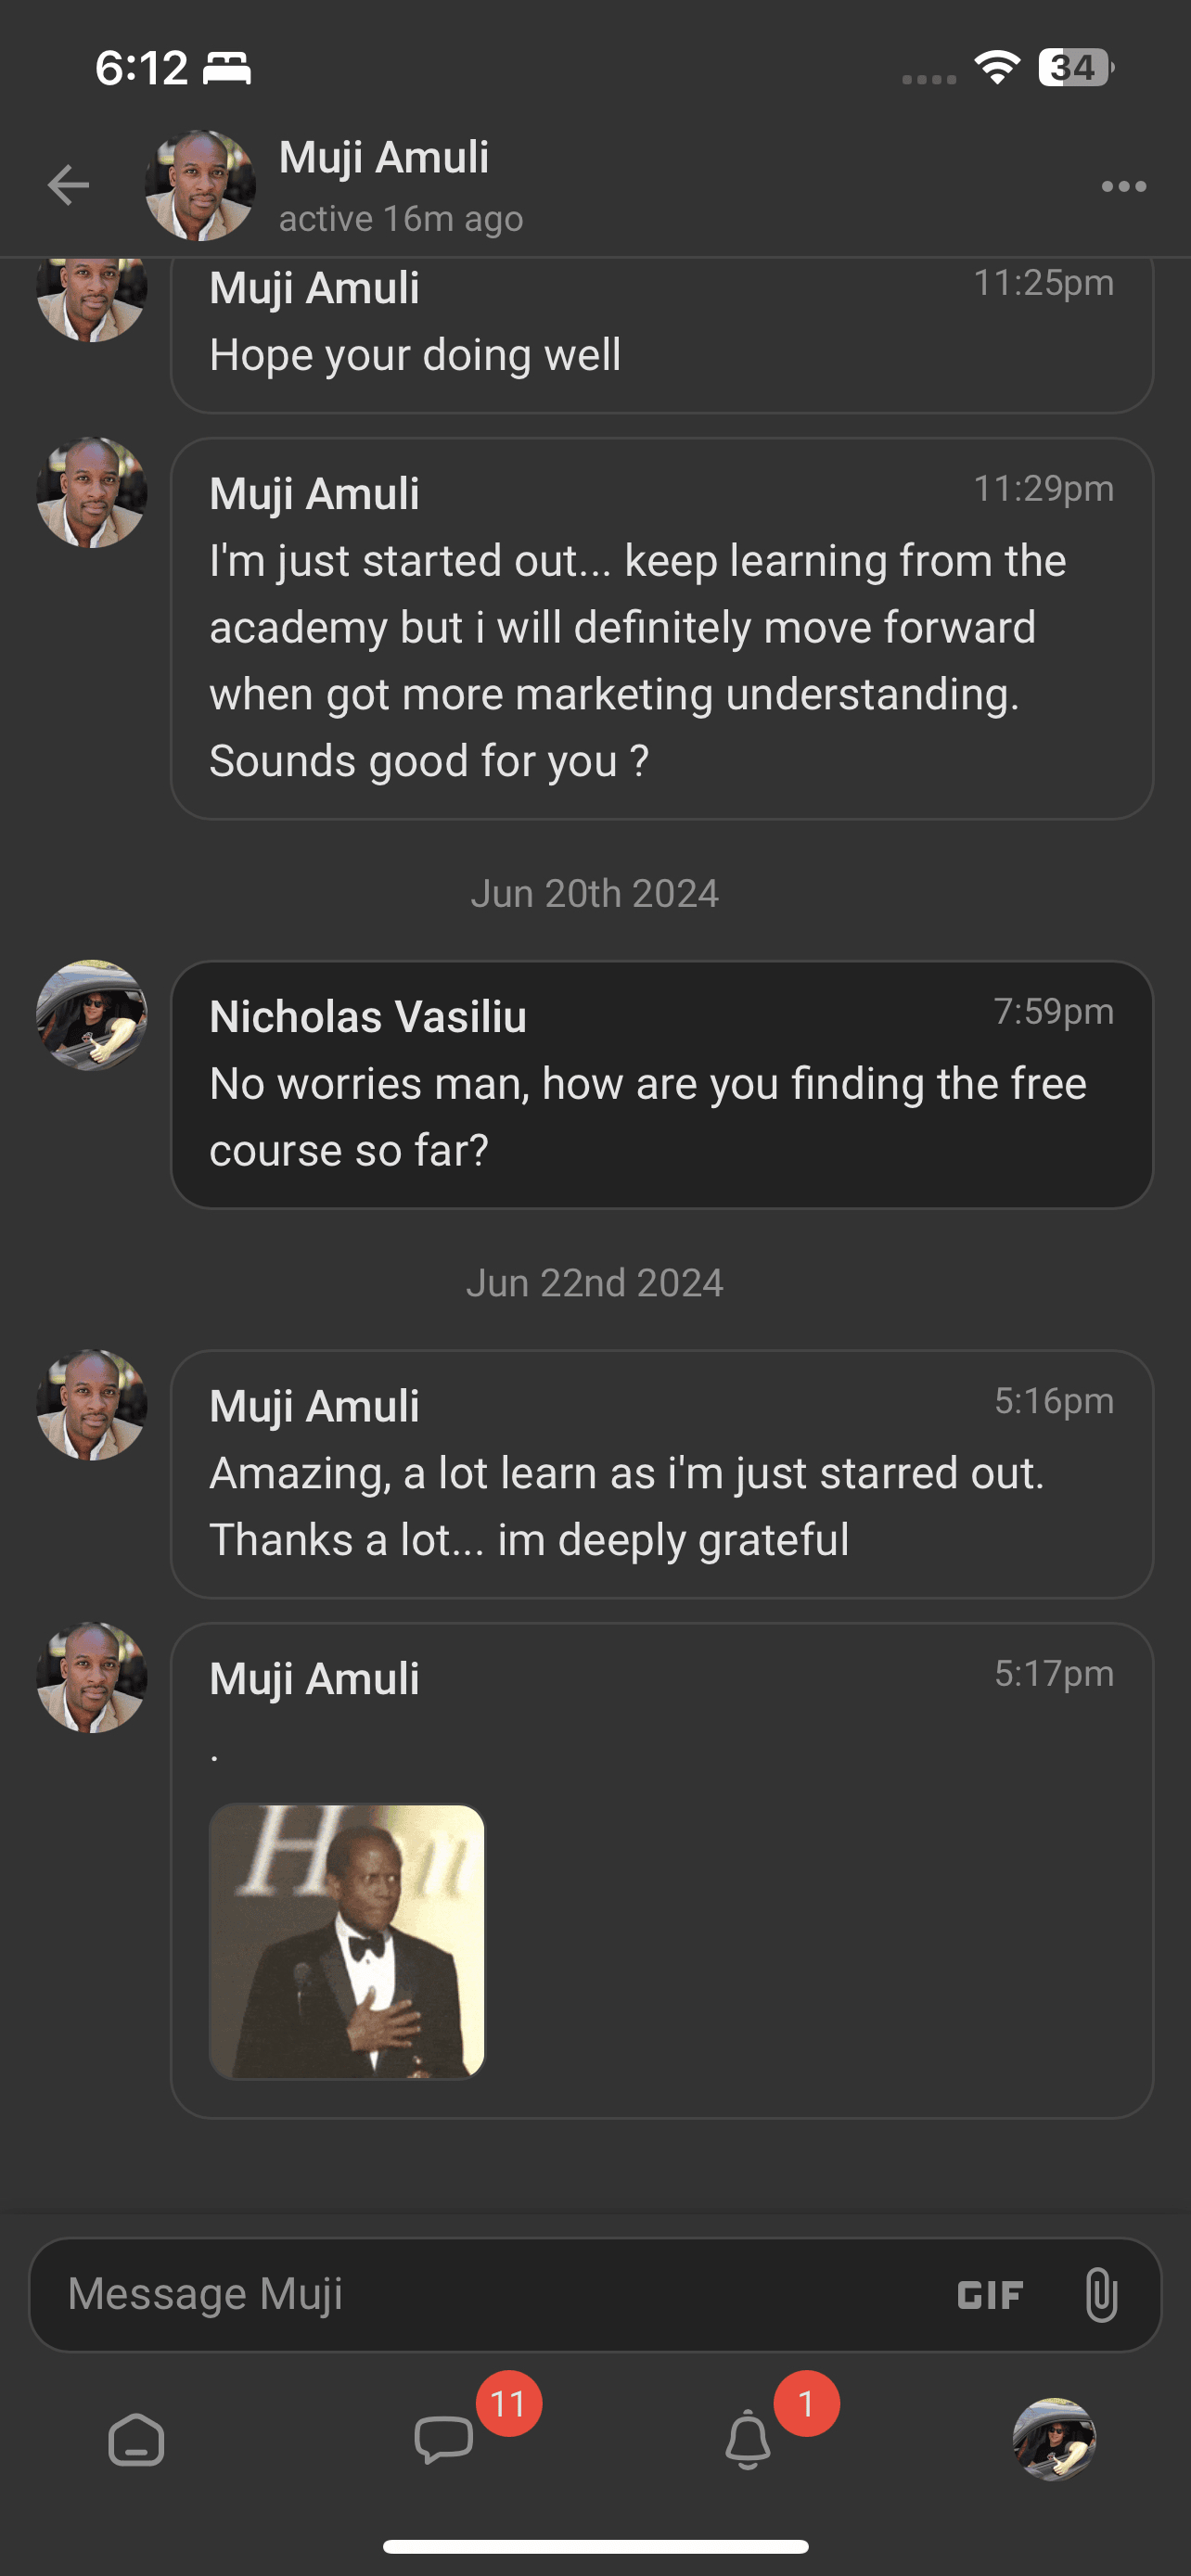Tap the Muji Amuli name in header

coord(384,158)
